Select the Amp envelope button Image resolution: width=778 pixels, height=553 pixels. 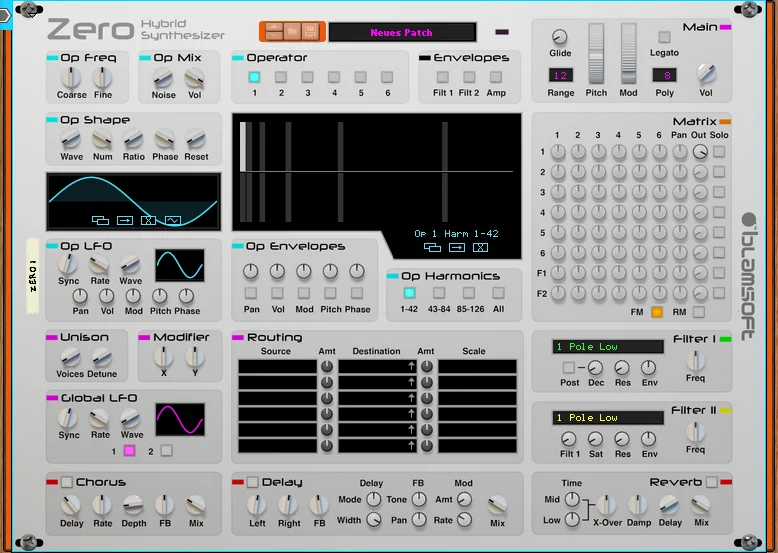click(496, 77)
